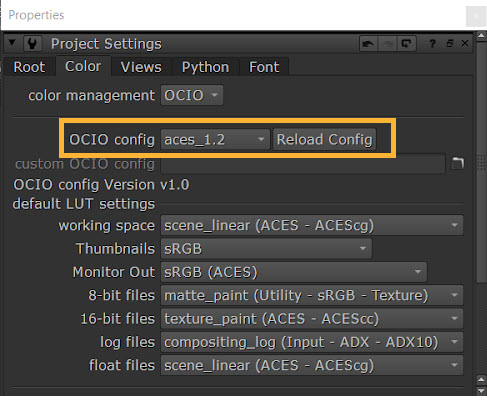Float the Project Settings panel icon
This screenshot has height=400, width=487.
click(449, 43)
